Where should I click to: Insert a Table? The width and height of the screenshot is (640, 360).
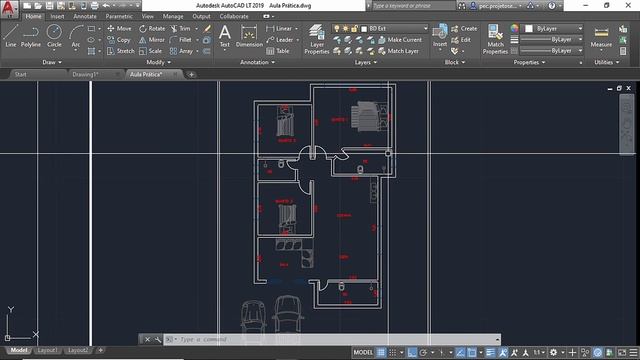click(278, 51)
